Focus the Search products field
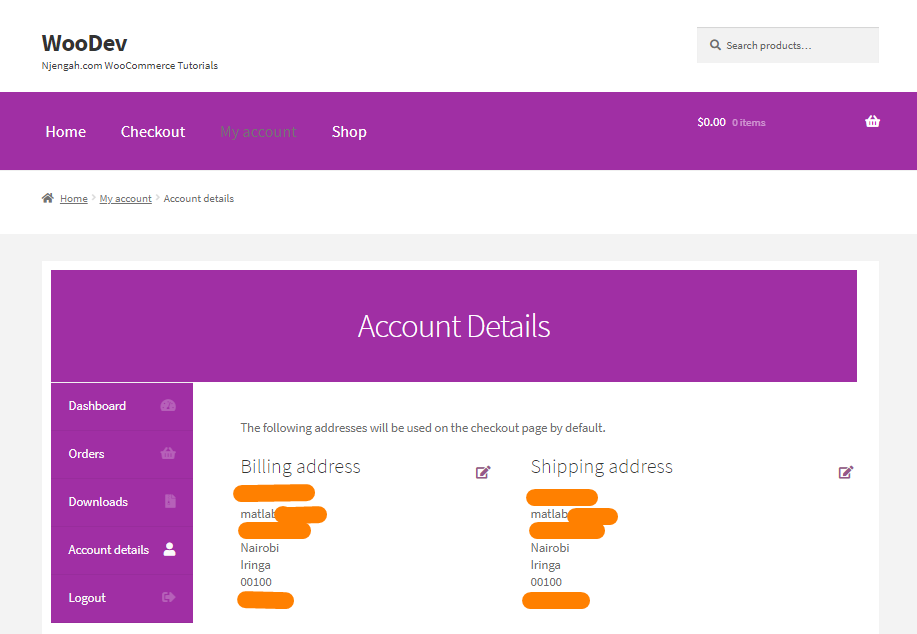The image size is (917, 634). pyautogui.click(x=788, y=45)
